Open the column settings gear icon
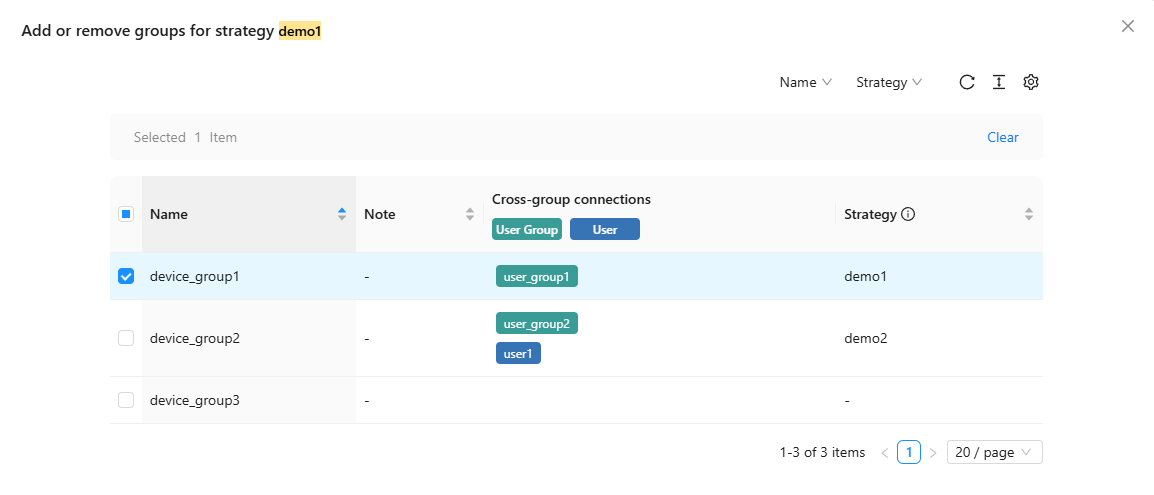The height and width of the screenshot is (495, 1154). click(1031, 83)
